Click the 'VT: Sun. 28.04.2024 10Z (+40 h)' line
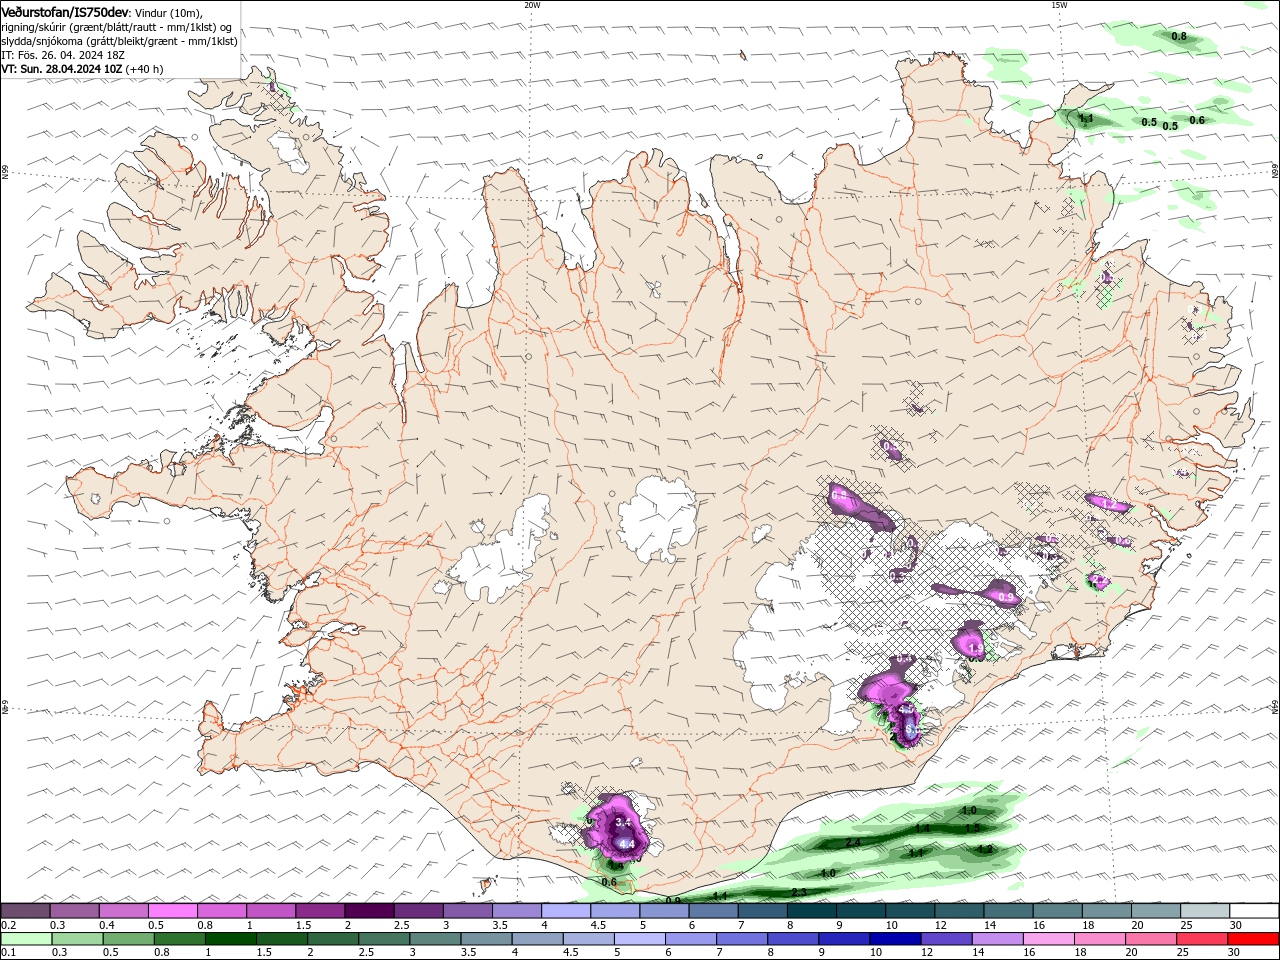 pyautogui.click(x=82, y=69)
